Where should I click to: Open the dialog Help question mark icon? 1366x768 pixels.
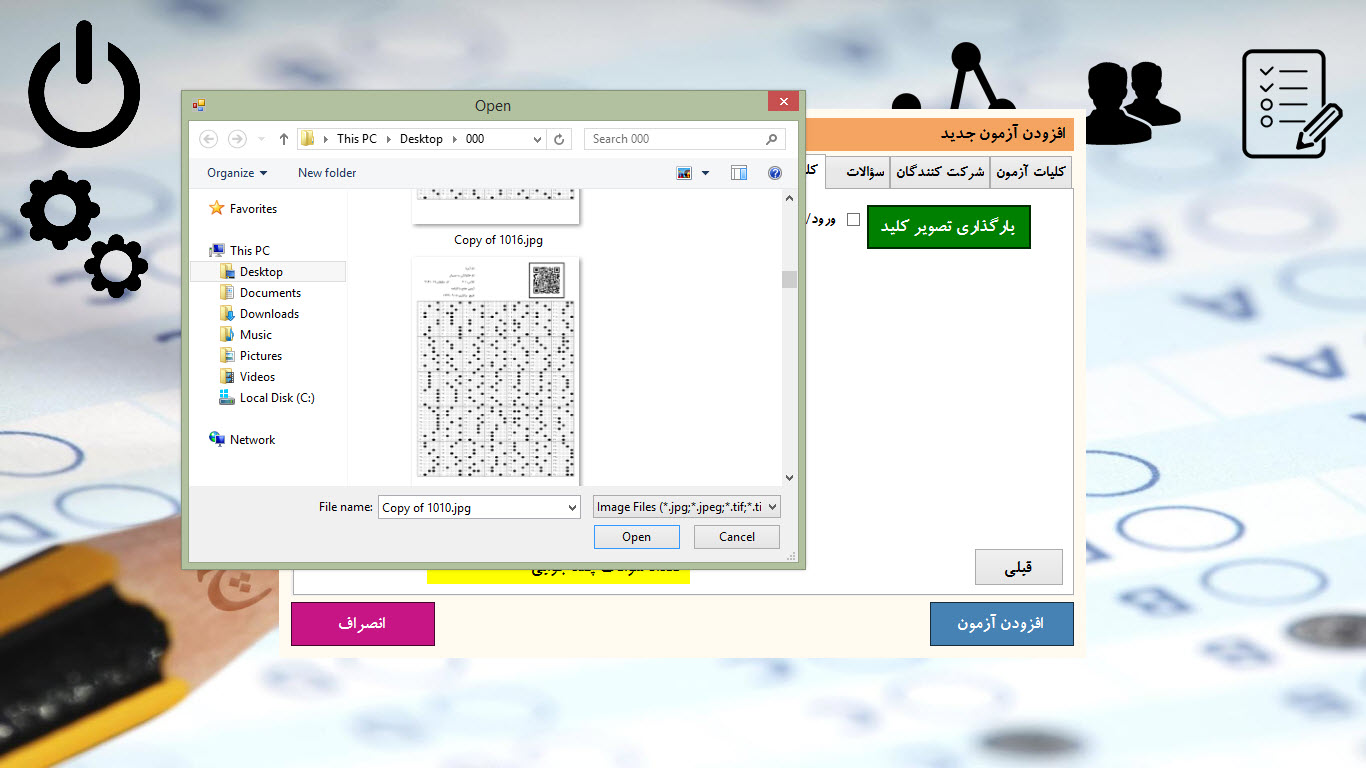[774, 173]
